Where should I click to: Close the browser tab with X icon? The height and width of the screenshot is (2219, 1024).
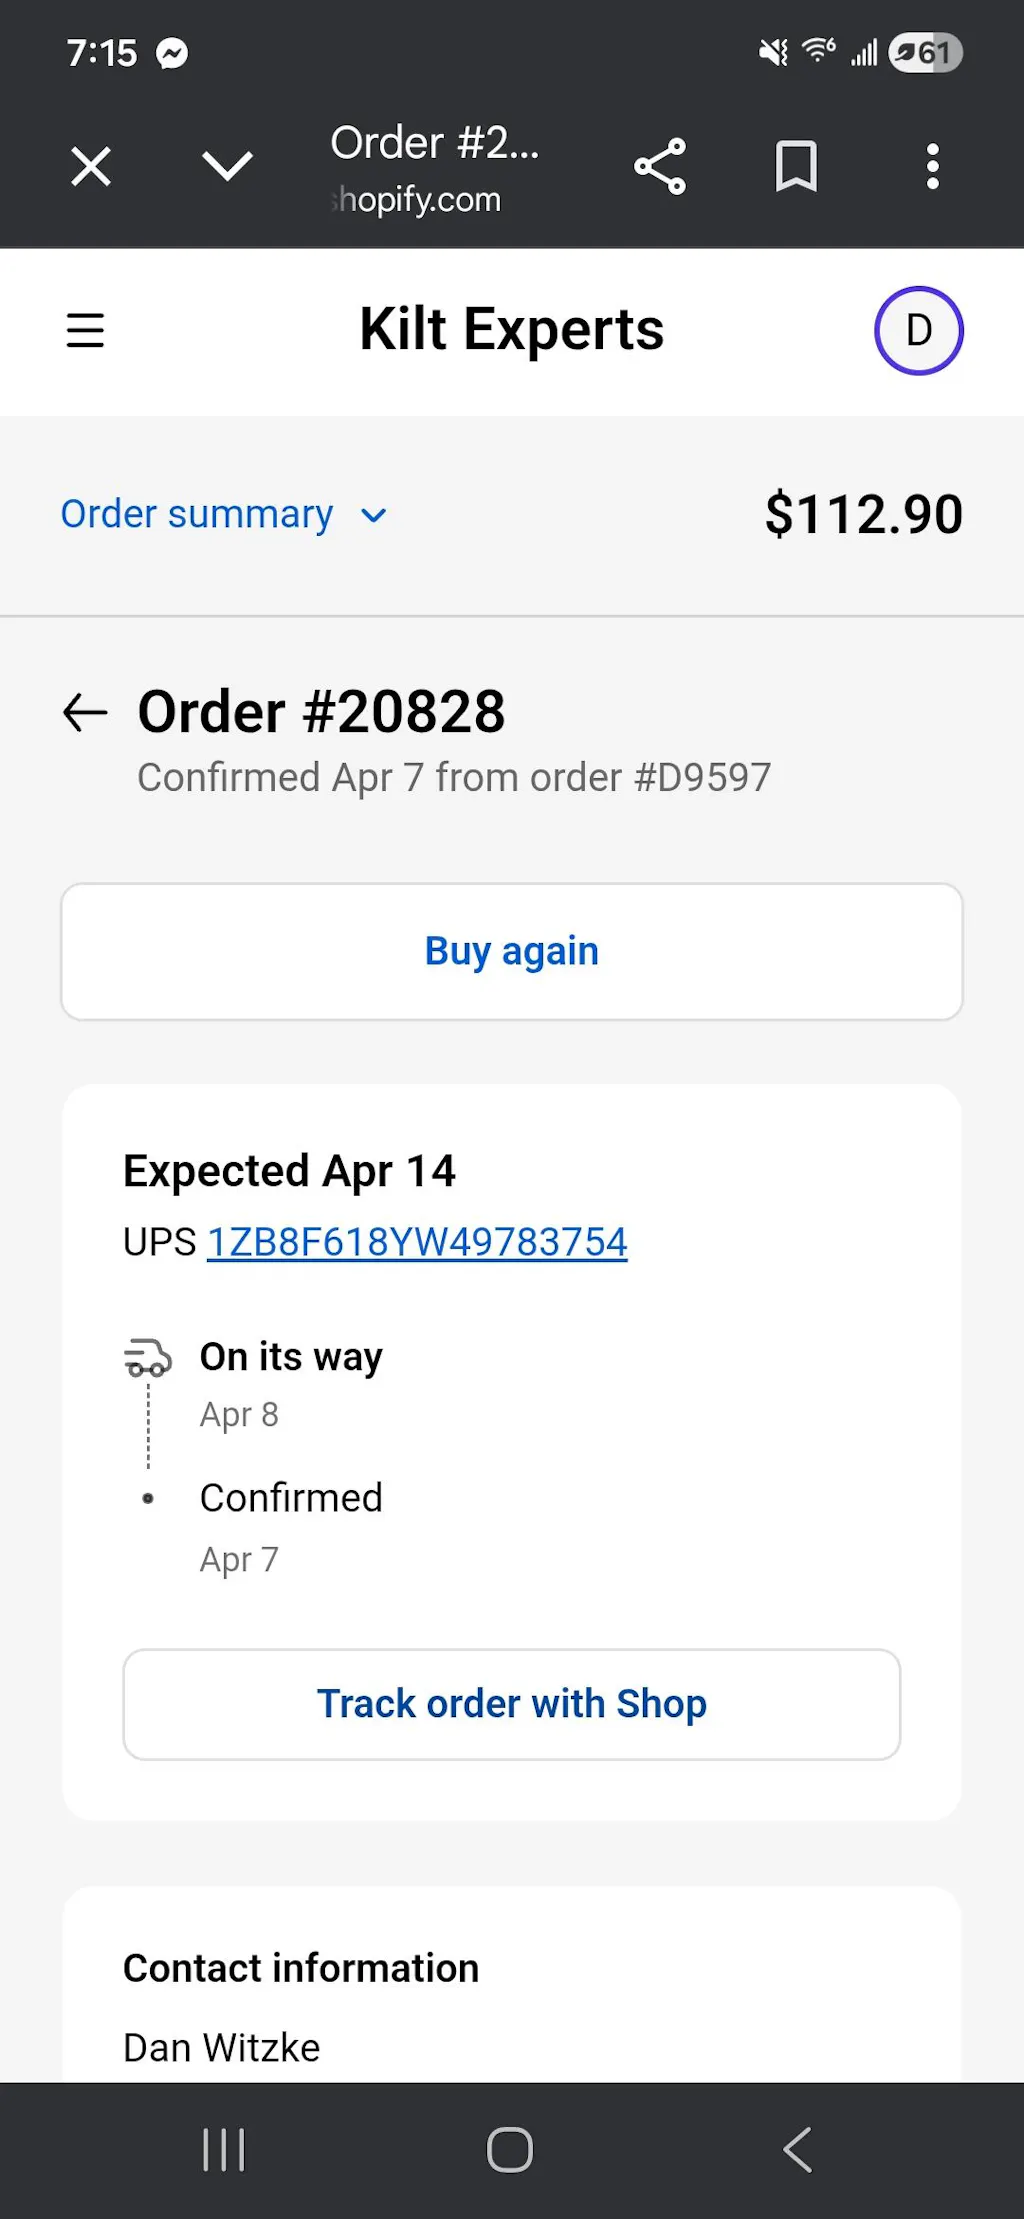point(91,166)
